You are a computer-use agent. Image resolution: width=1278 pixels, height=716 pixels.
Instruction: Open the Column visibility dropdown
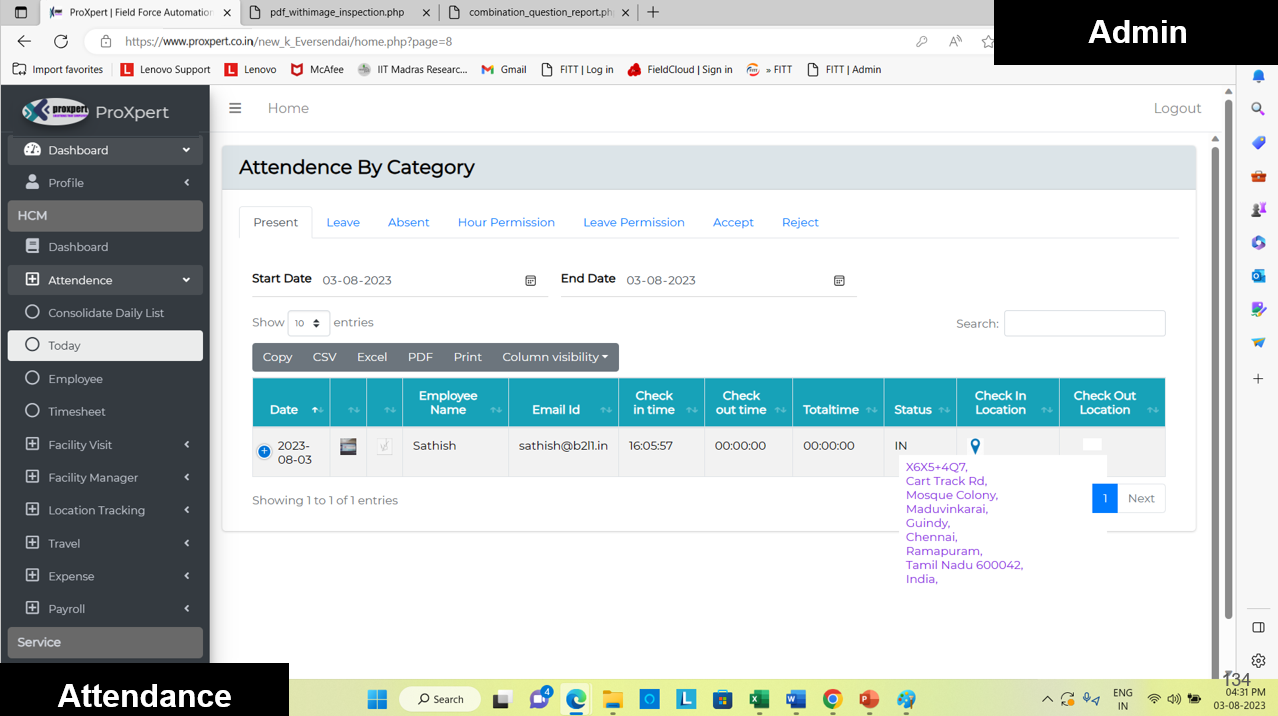tap(555, 357)
